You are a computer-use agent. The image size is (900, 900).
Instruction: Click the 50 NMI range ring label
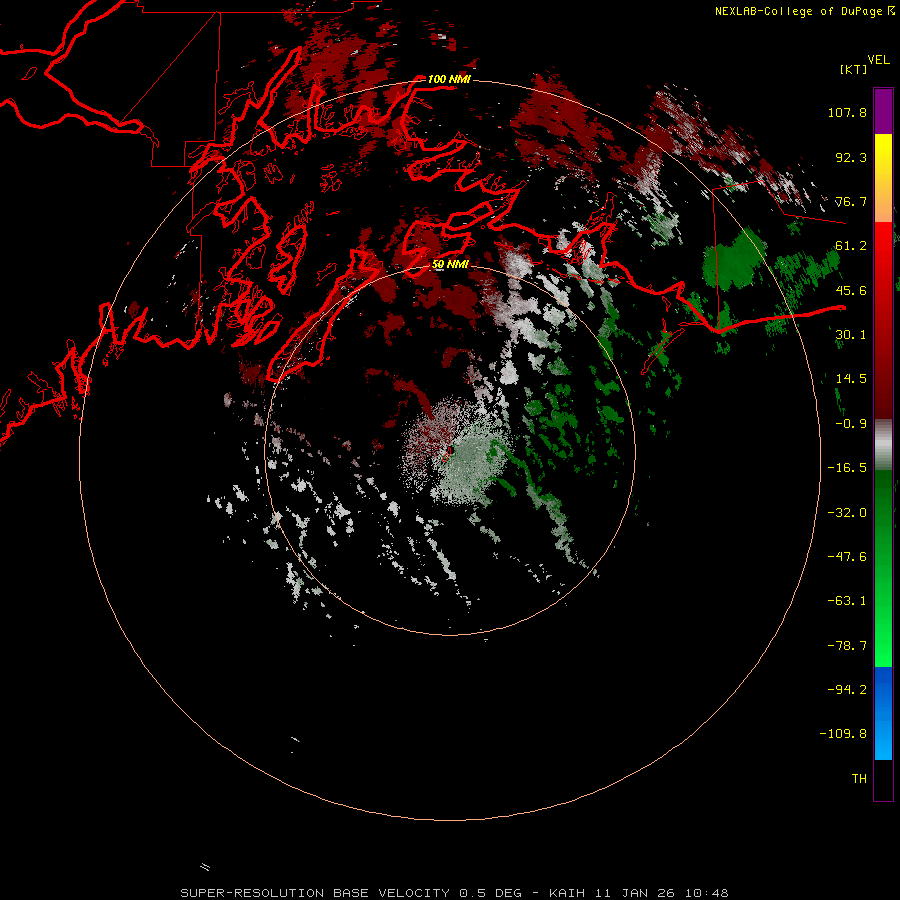click(450, 265)
